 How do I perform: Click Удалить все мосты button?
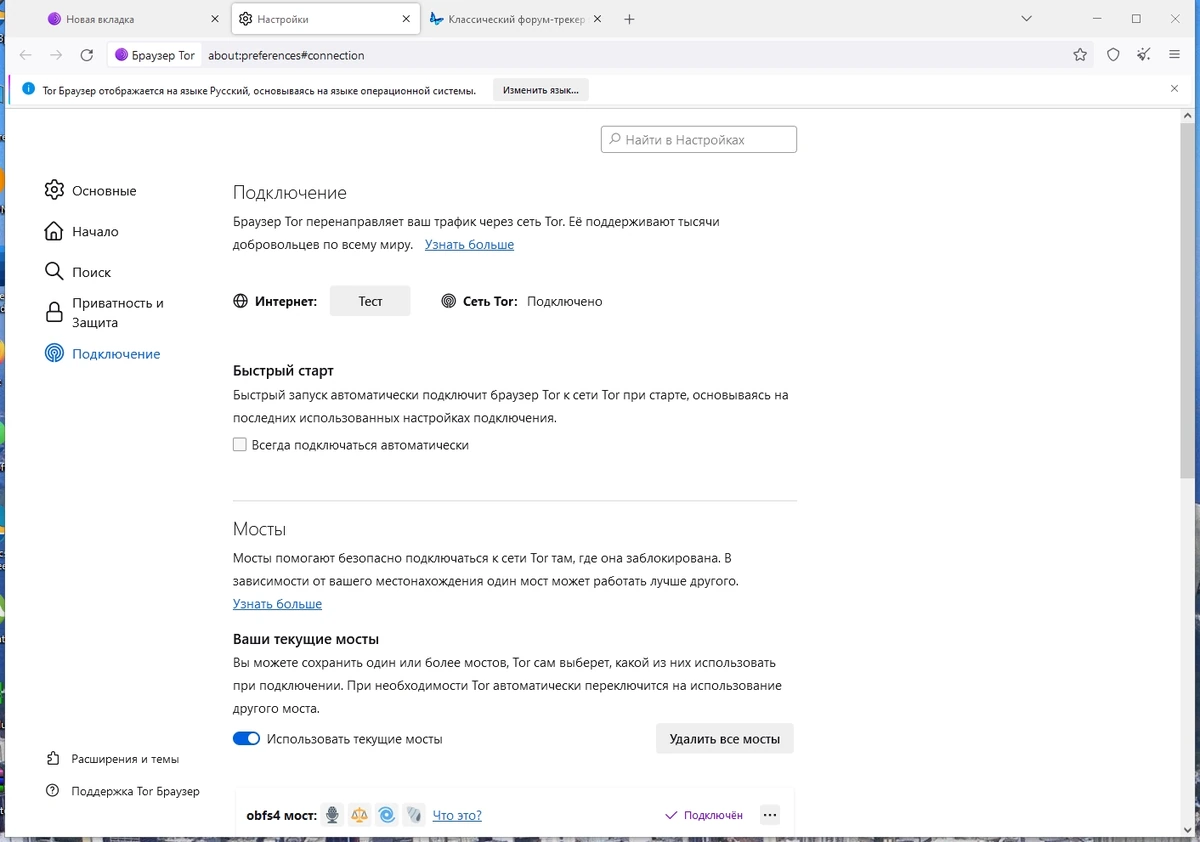[x=725, y=739]
